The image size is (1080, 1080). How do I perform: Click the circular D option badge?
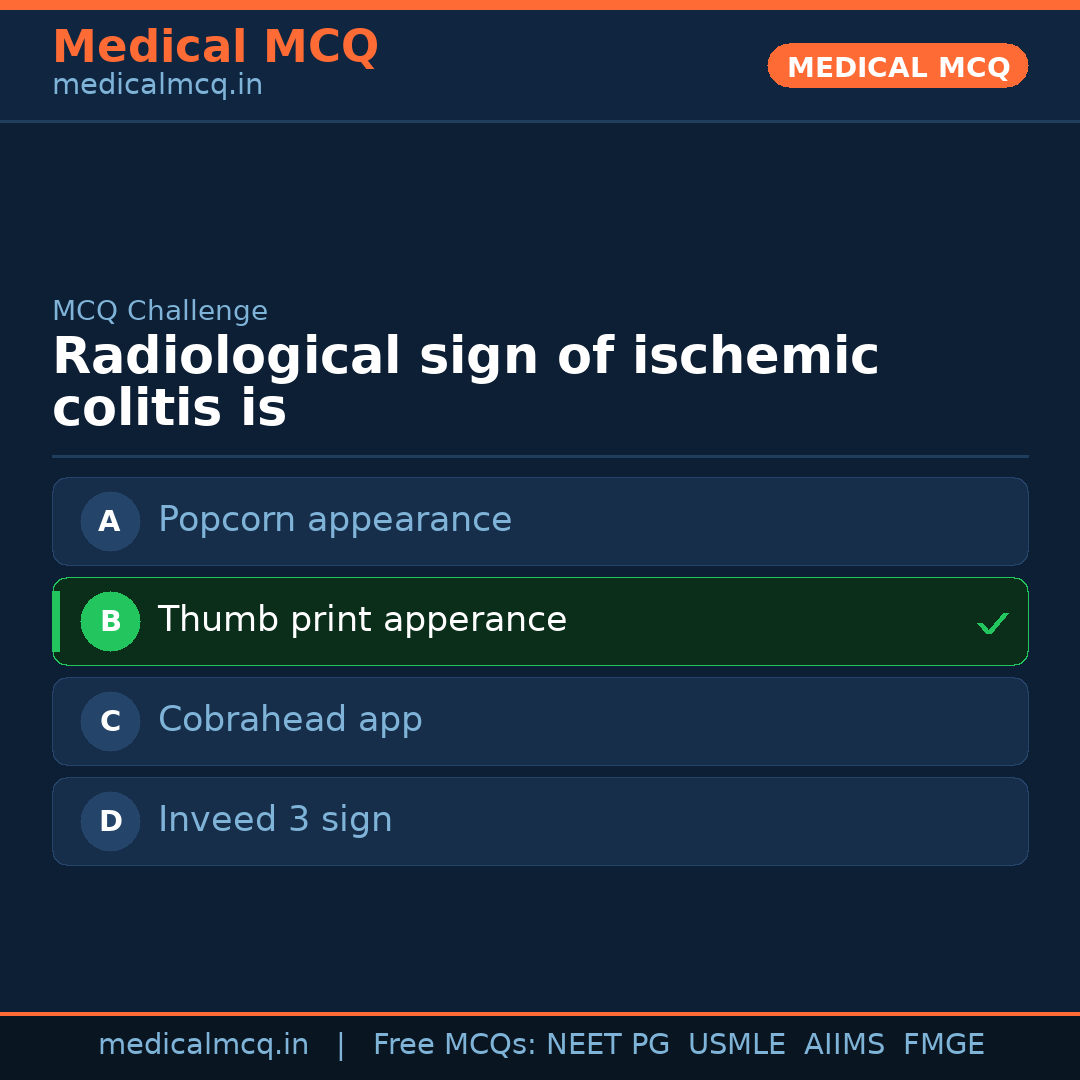110,821
